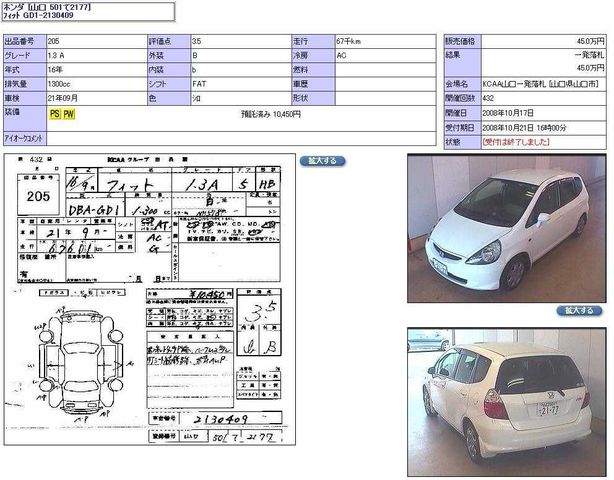Viewport: 614px width, 480px height.
Task: Select the mileage value 67千km
Action: coord(349,41)
